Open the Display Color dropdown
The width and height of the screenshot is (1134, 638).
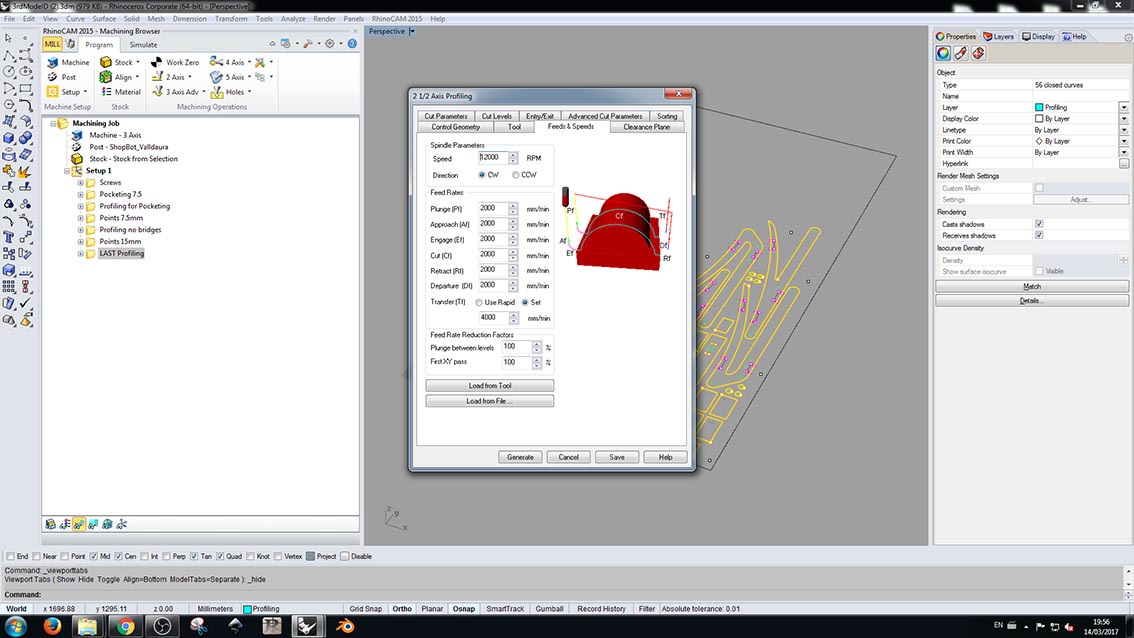(x=1124, y=118)
